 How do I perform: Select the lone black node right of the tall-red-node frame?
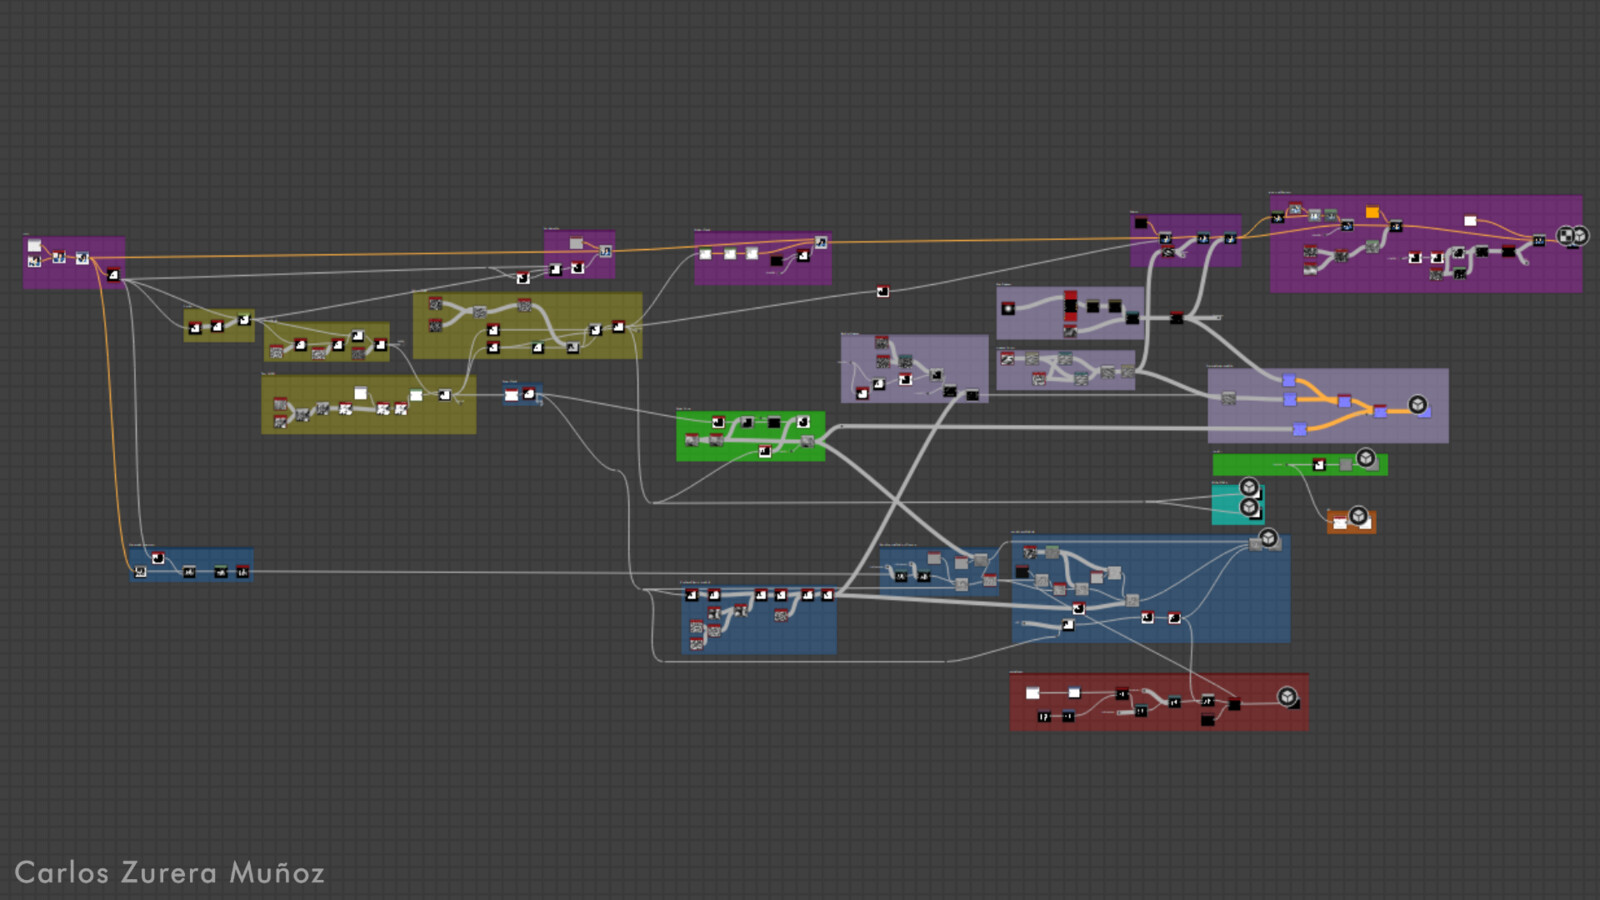coord(1176,318)
